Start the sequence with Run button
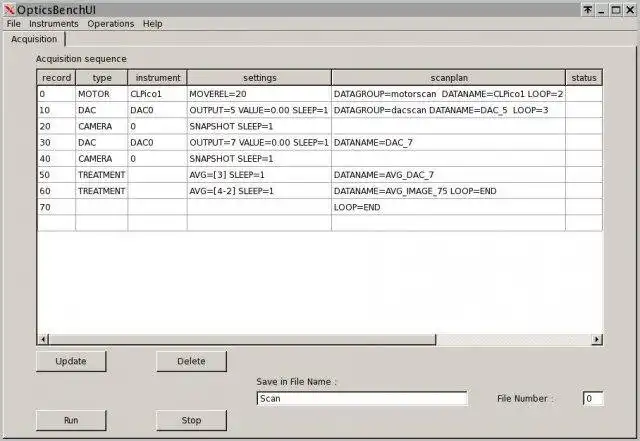Image resolution: width=640 pixels, height=441 pixels. [71, 420]
